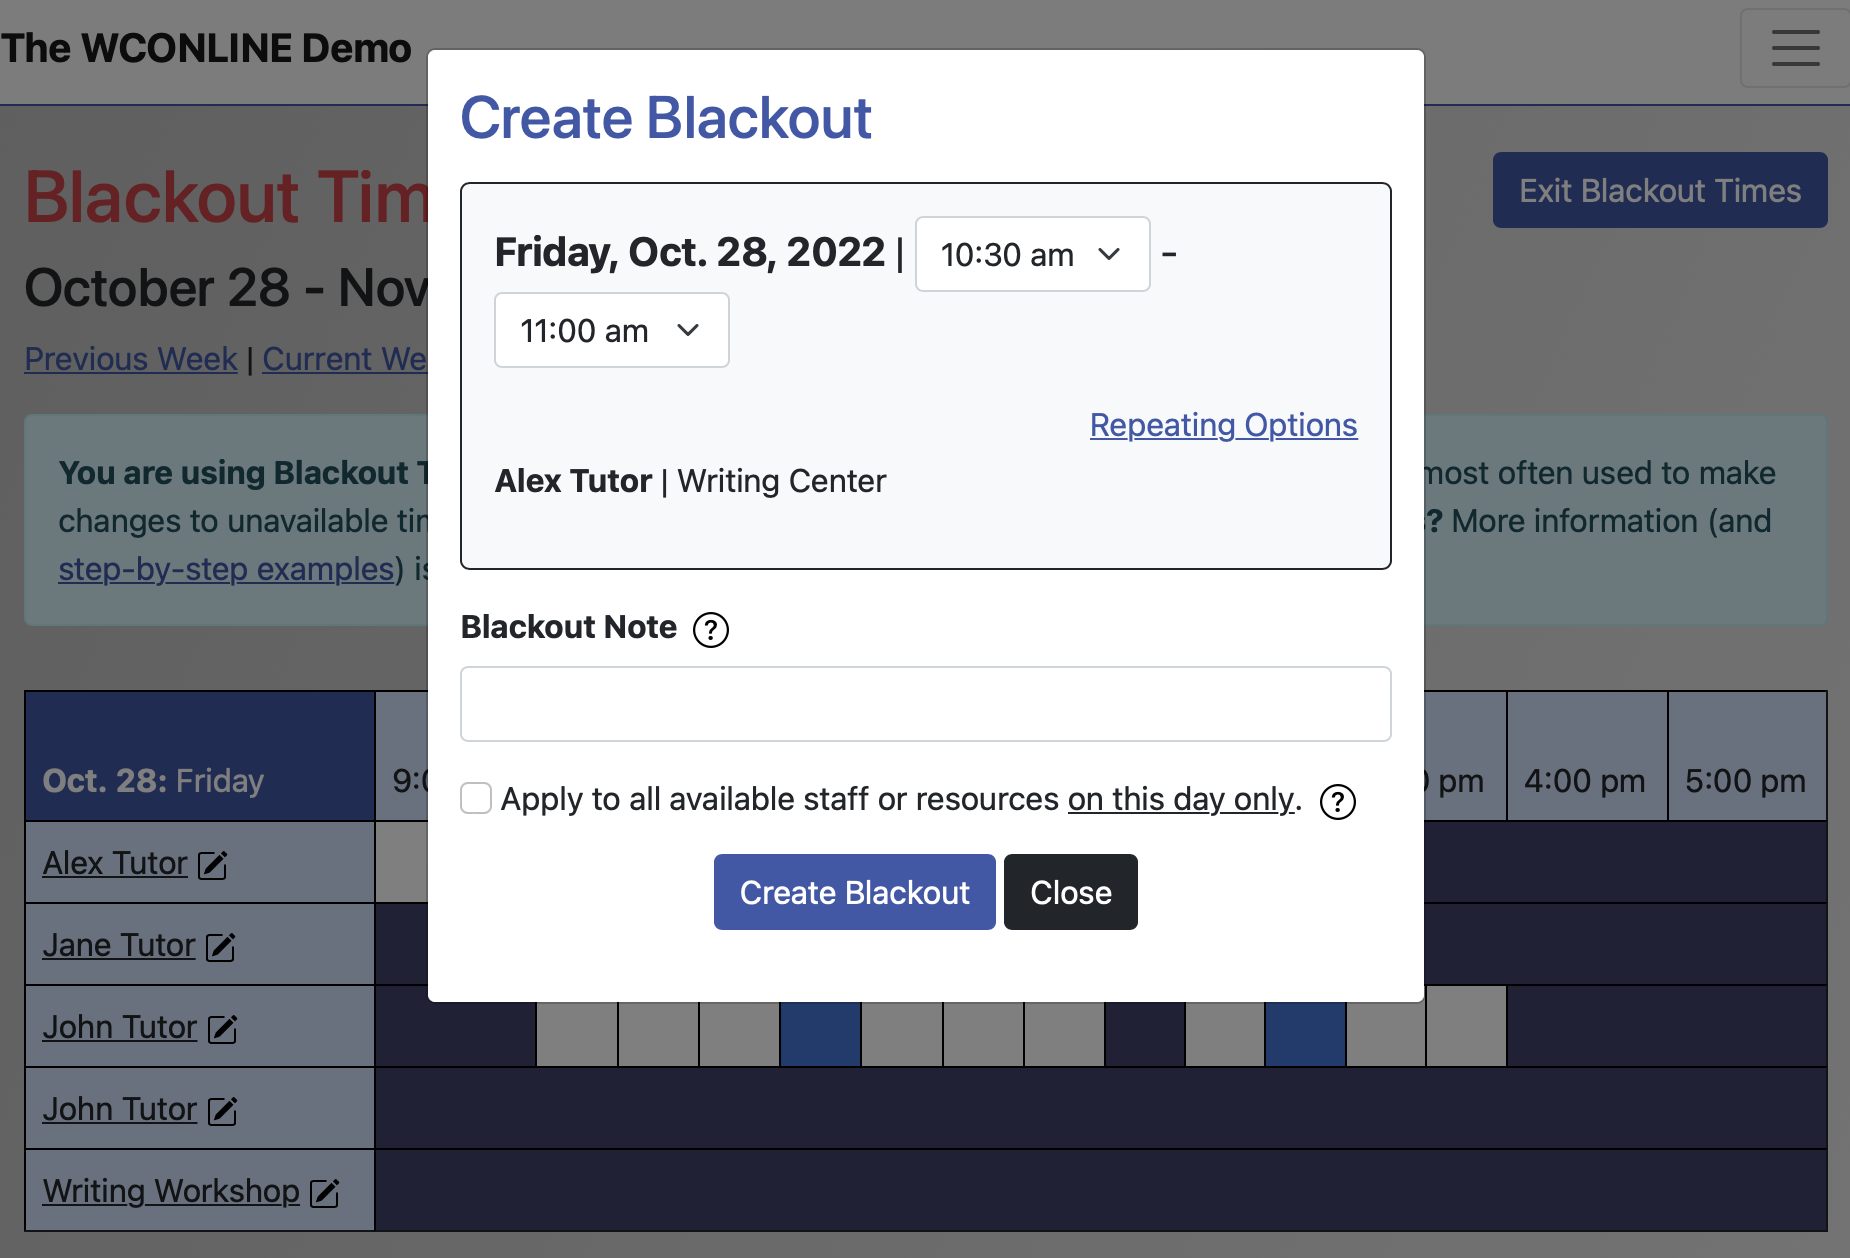Open the step-by-step examples link
The height and width of the screenshot is (1258, 1850).
point(226,569)
